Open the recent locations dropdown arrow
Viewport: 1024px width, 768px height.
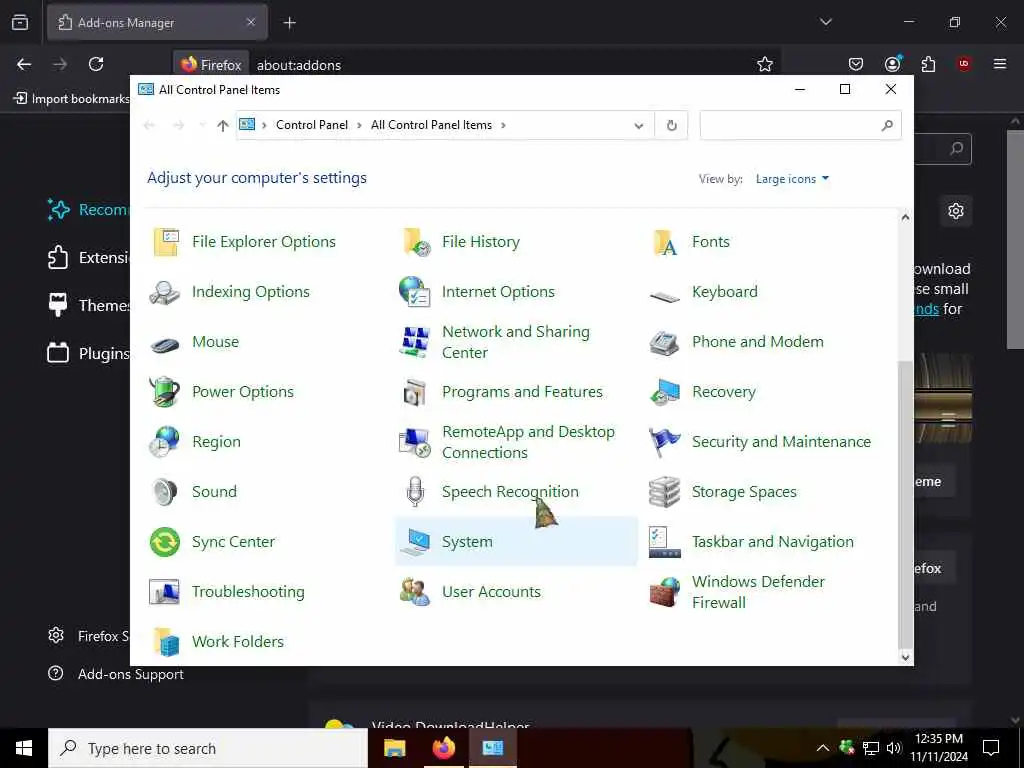[202, 125]
